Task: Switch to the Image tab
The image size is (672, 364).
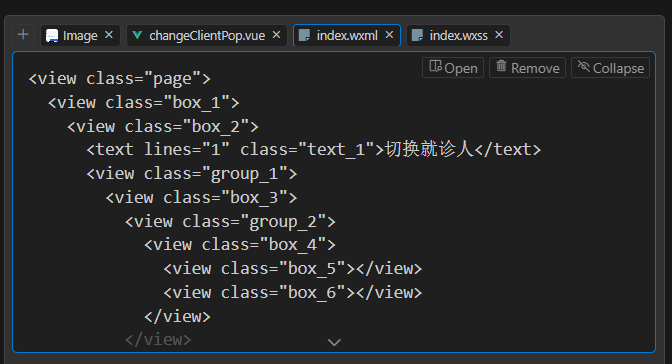Action: pos(81,35)
